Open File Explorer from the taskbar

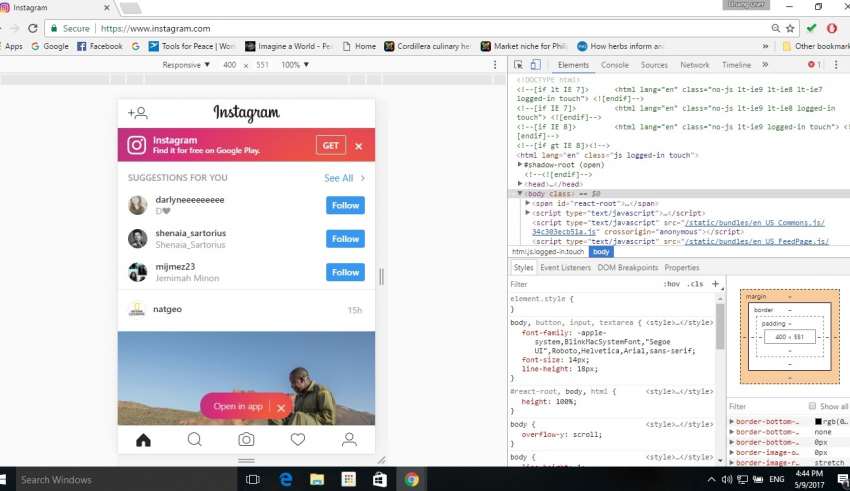(317, 480)
